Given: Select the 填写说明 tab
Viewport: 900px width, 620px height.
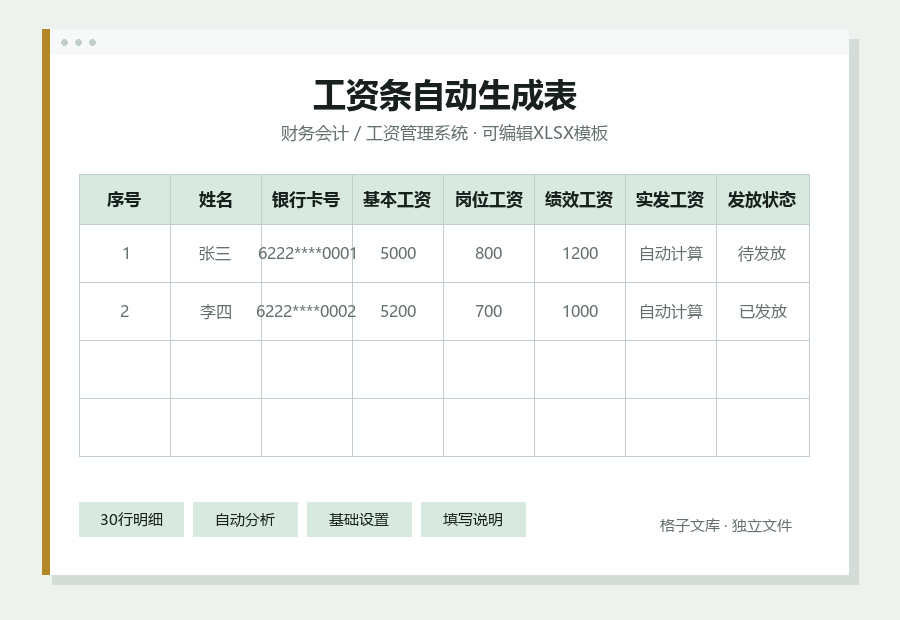Looking at the screenshot, I should click(473, 520).
